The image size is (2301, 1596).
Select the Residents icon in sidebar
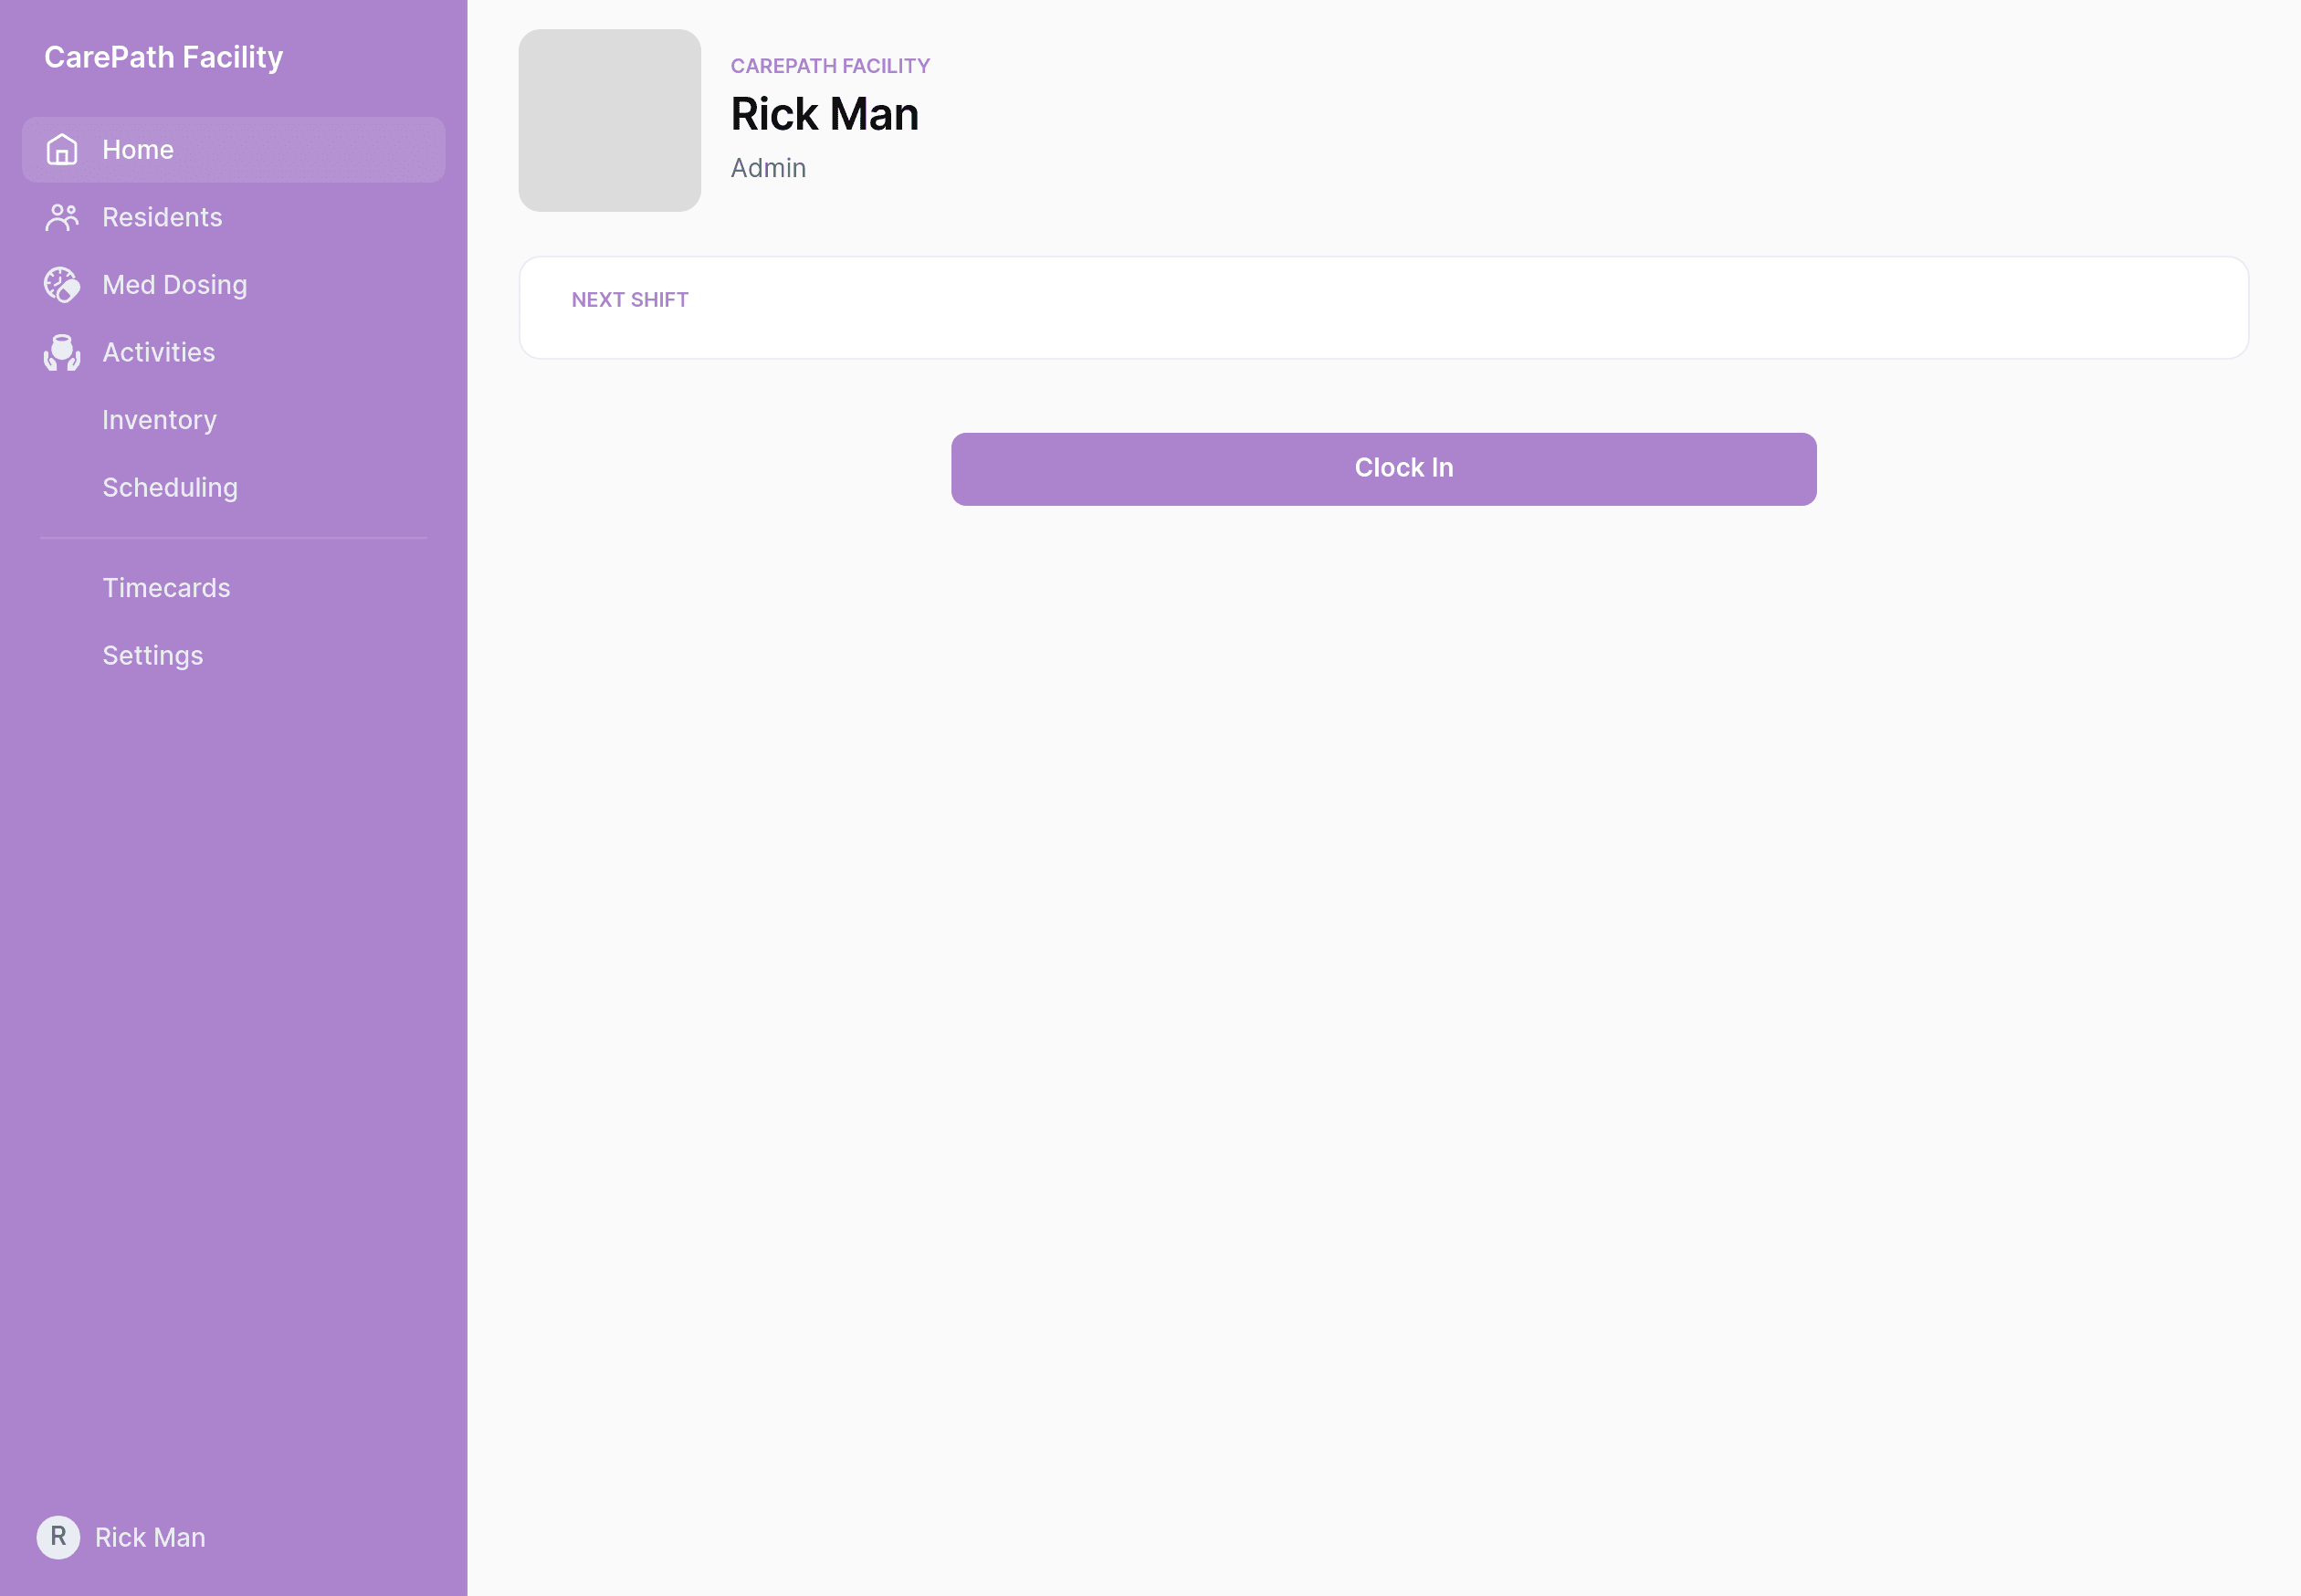[61, 216]
